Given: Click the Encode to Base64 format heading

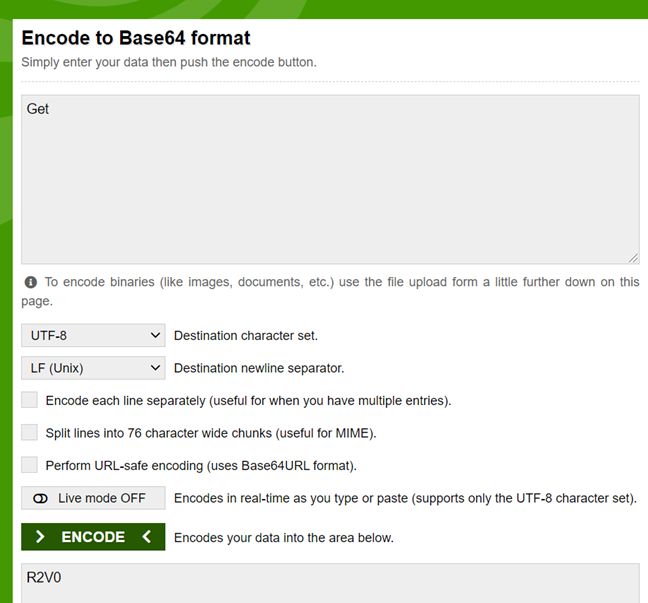Looking at the screenshot, I should tap(136, 38).
